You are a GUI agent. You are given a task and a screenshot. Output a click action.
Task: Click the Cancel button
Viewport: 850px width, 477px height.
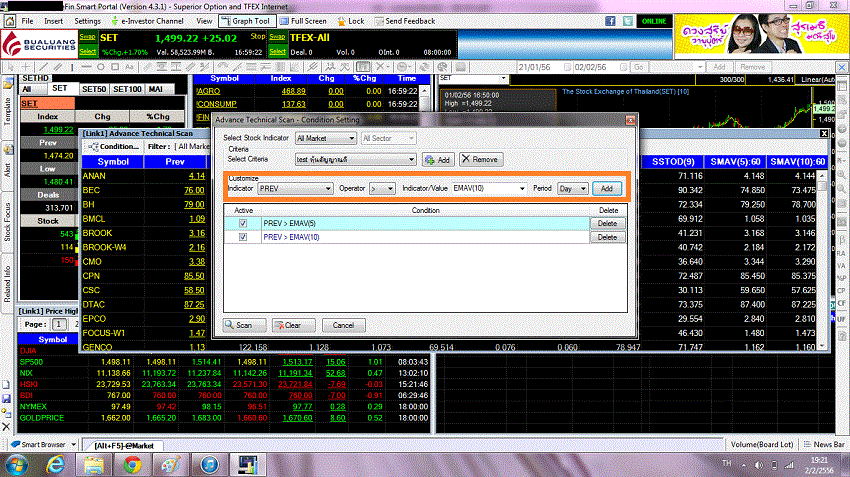[x=343, y=325]
